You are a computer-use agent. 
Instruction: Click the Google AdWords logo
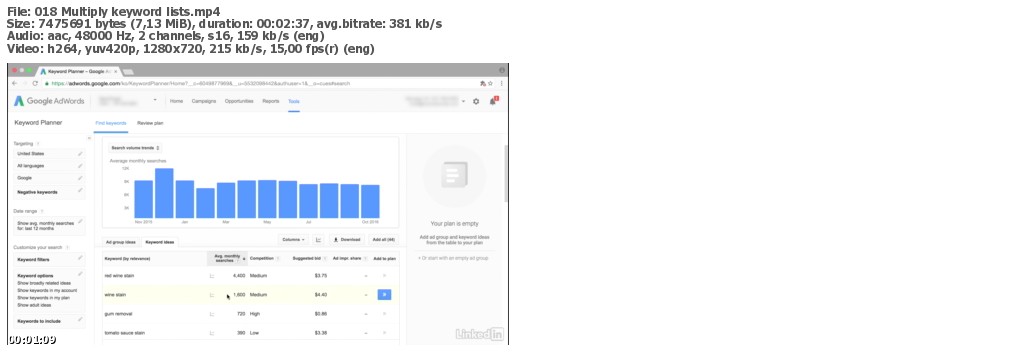click(x=50, y=101)
